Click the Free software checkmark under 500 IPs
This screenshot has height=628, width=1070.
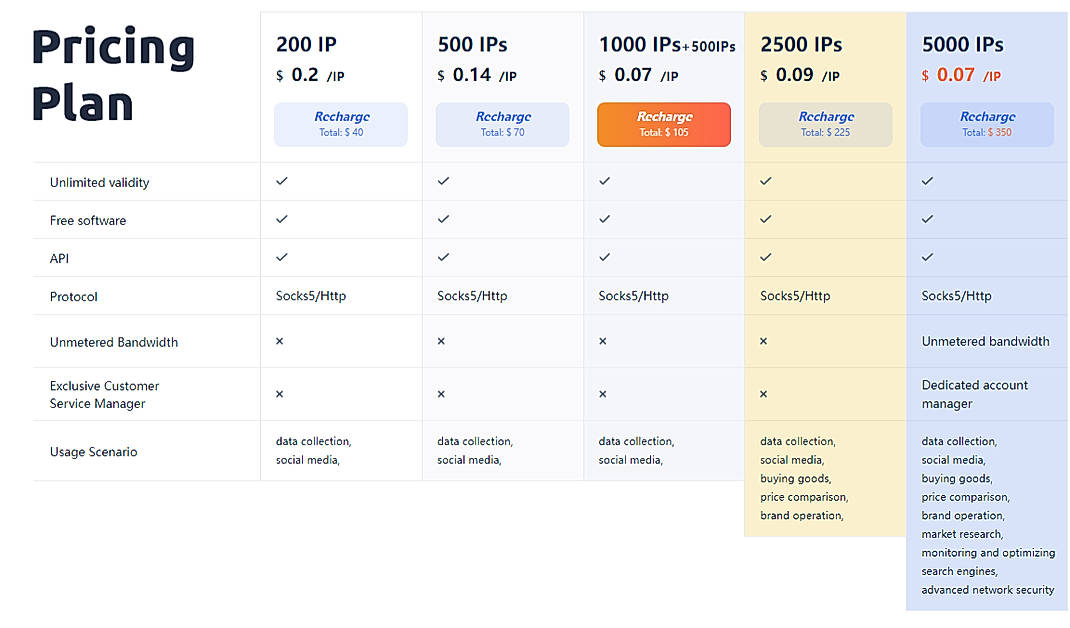442,220
